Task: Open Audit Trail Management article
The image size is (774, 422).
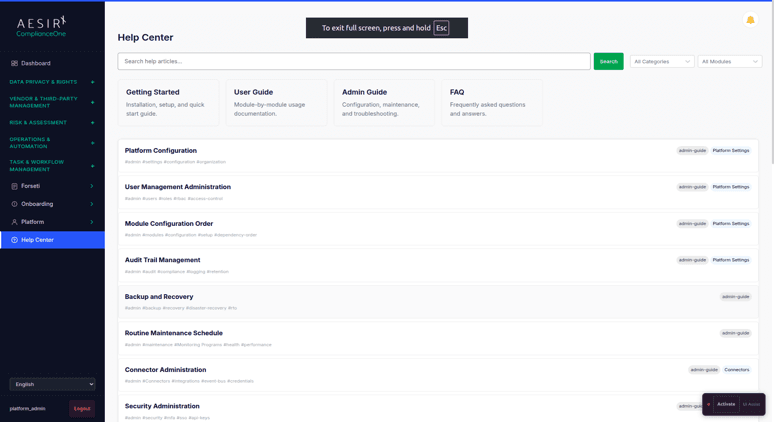Action: point(438,265)
